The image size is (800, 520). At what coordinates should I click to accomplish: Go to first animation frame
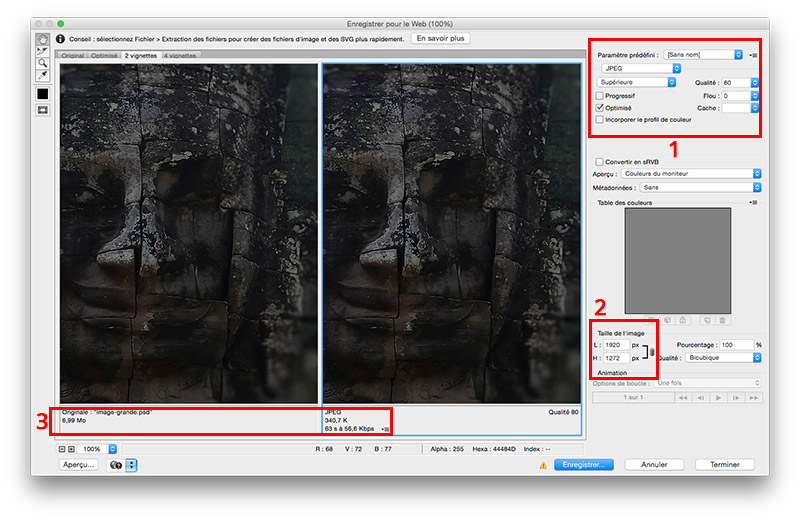(x=683, y=398)
